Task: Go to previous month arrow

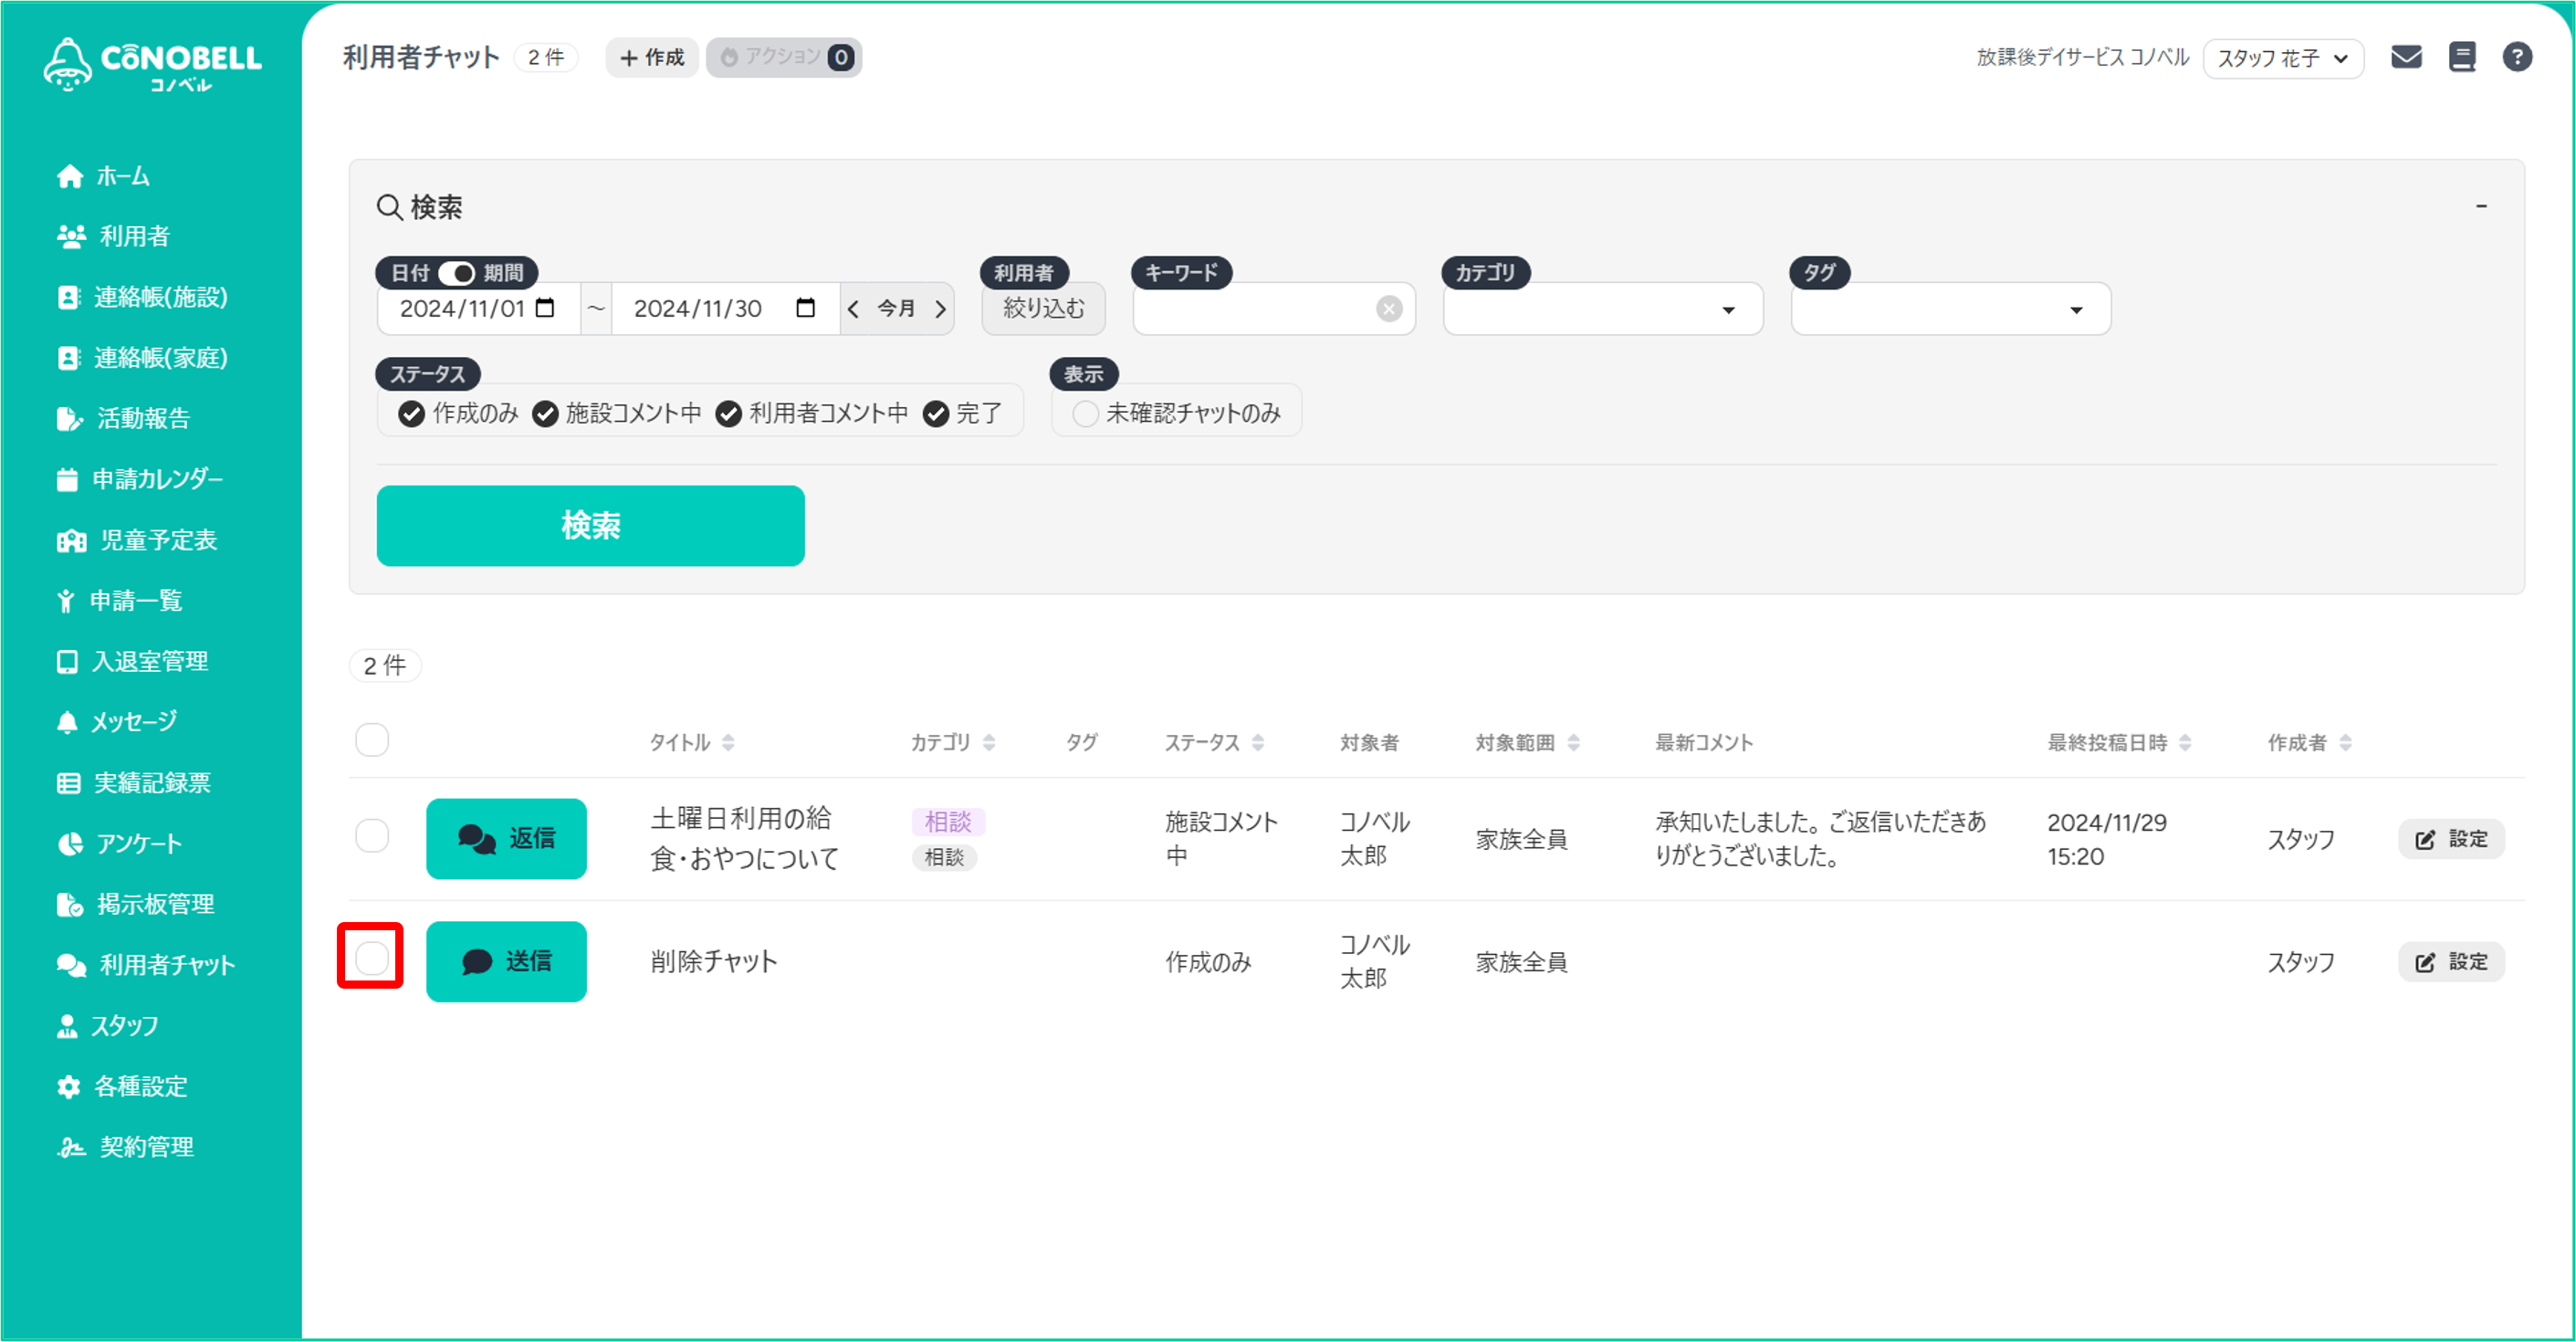Action: (x=853, y=309)
